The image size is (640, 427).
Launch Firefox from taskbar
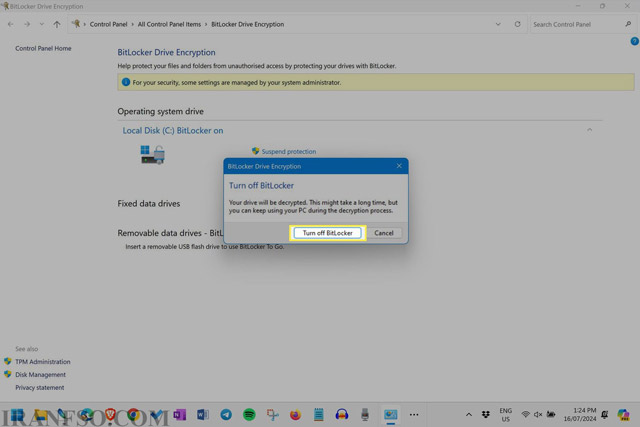tap(295, 415)
